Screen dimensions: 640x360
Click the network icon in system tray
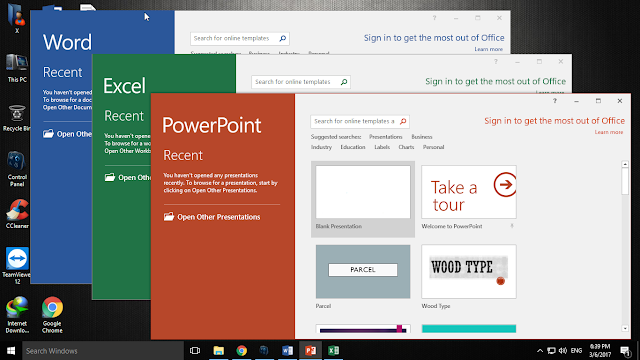pos(551,351)
